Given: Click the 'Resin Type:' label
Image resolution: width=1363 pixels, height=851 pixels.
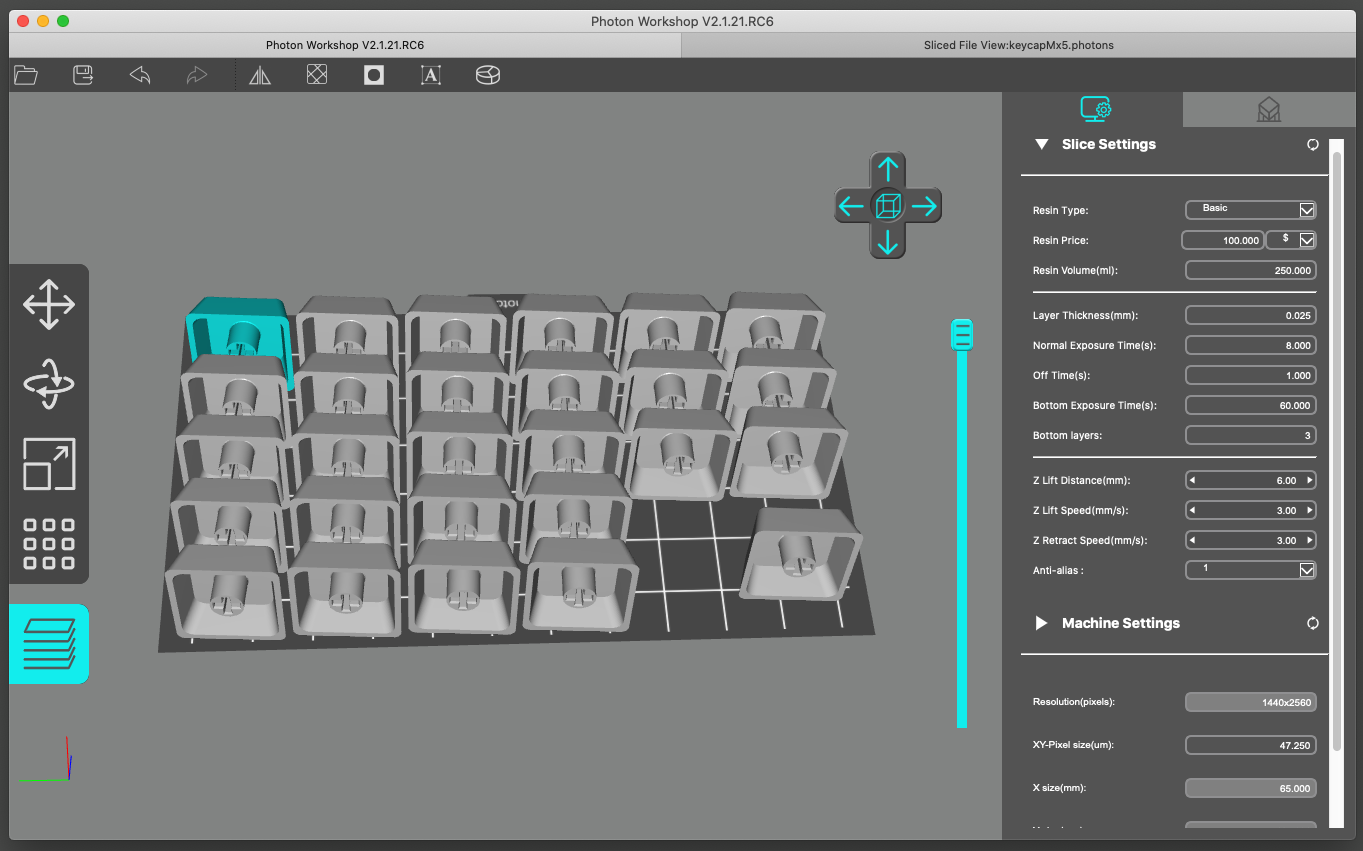Looking at the screenshot, I should coord(1060,210).
